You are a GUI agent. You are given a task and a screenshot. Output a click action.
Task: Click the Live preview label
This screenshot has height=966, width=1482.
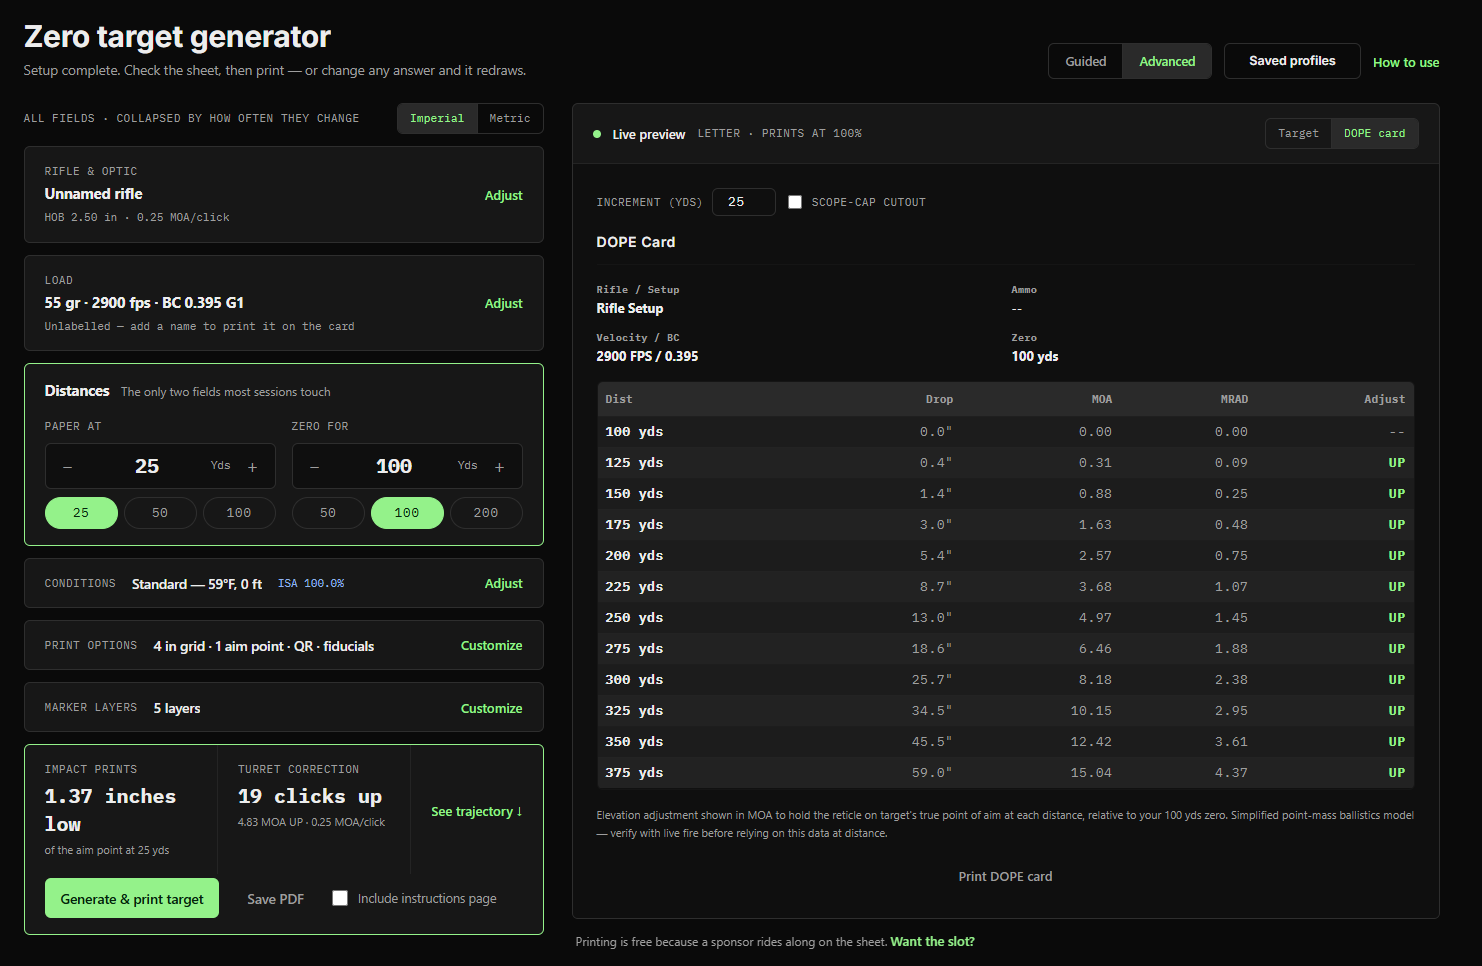point(648,134)
